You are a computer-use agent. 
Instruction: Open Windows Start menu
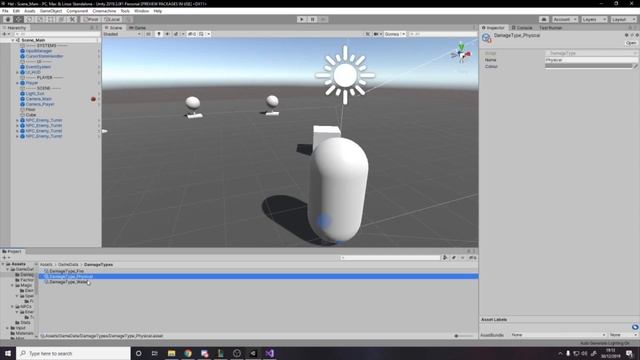pos(8,353)
